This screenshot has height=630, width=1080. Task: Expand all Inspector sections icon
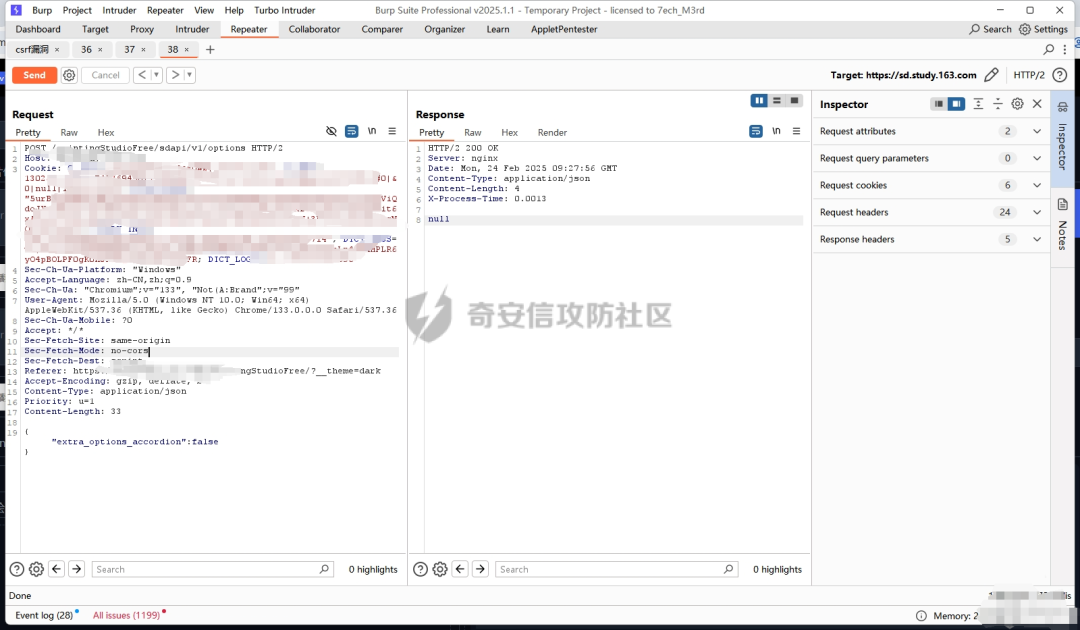(x=978, y=104)
